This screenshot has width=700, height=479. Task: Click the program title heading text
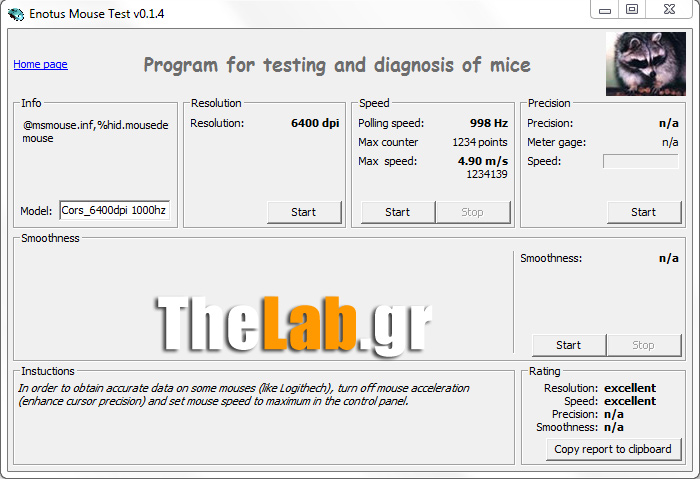[x=337, y=65]
